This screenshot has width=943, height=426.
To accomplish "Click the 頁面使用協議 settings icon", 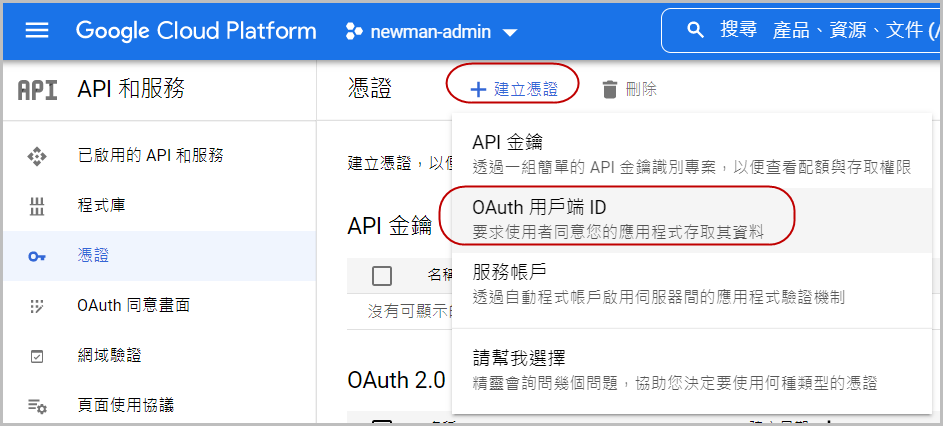I will pos(37,405).
